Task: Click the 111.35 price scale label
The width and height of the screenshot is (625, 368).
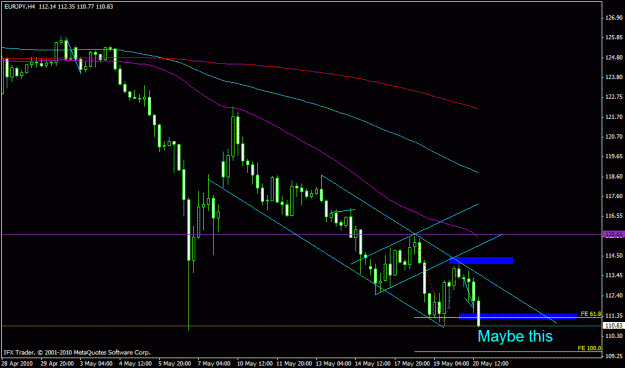Action: tap(614, 315)
